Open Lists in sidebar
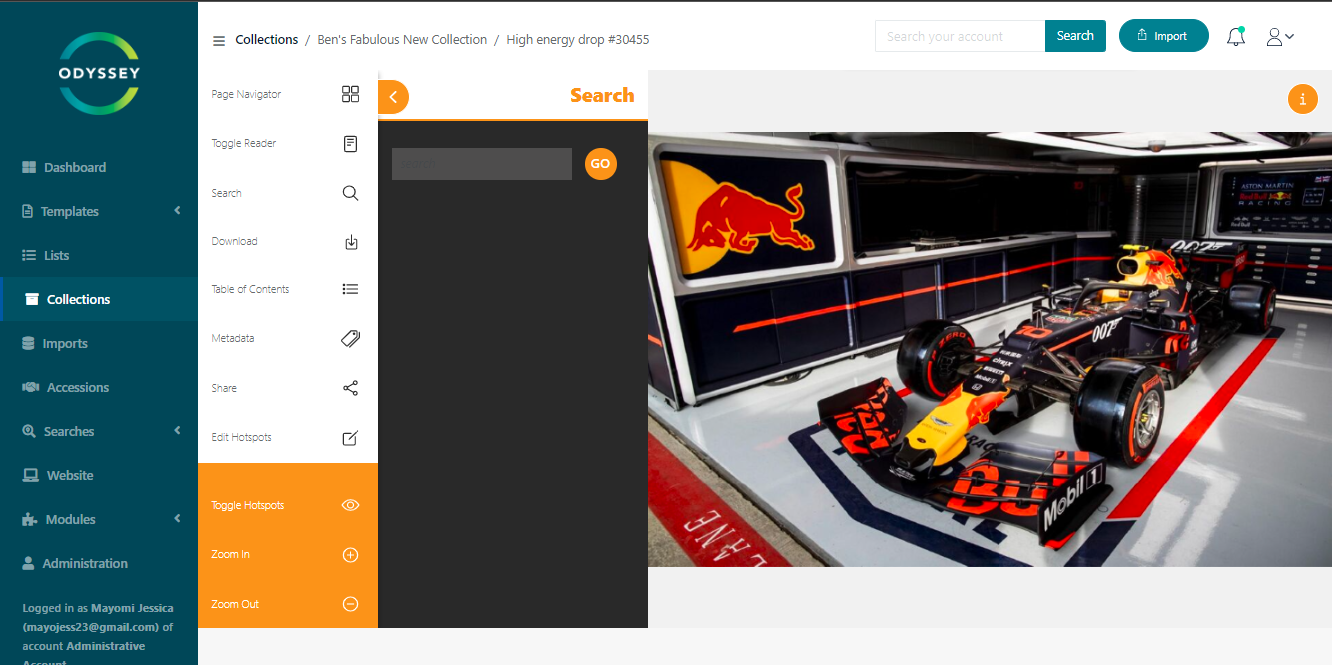Screen dimensions: 1332x665 [x=99, y=255]
